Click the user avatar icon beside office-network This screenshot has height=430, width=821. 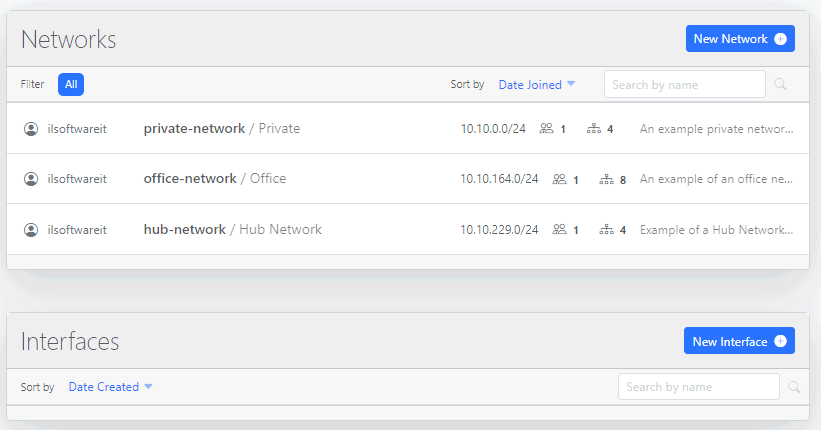[x=31, y=179]
